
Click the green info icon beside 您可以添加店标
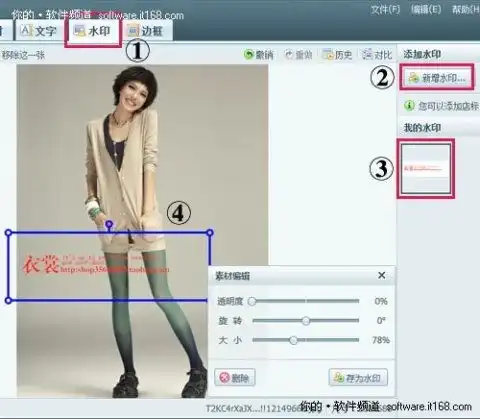coord(409,106)
